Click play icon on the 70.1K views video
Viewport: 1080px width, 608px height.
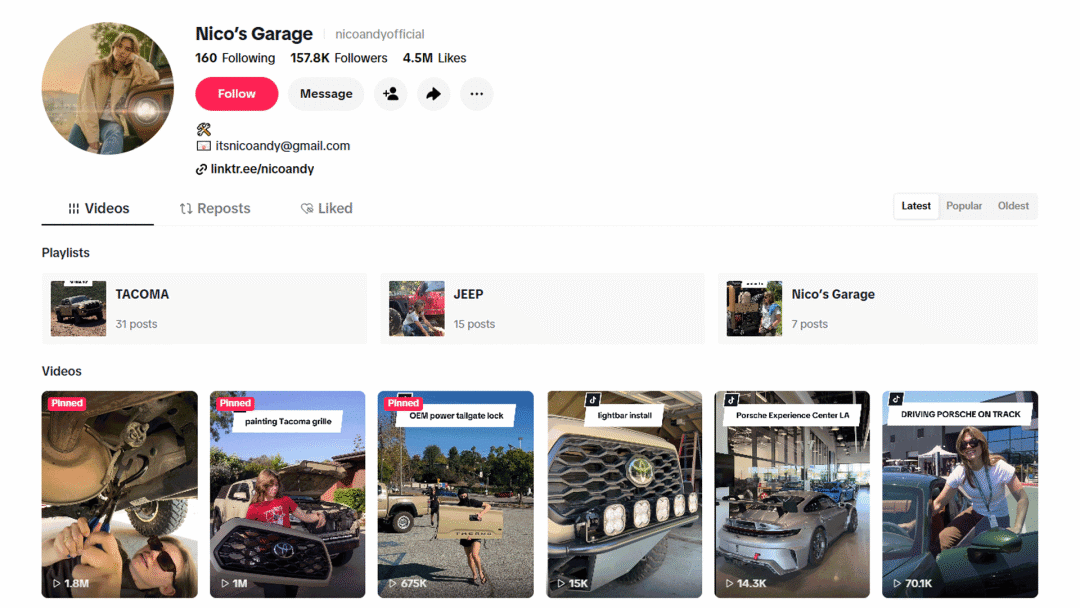tap(897, 583)
